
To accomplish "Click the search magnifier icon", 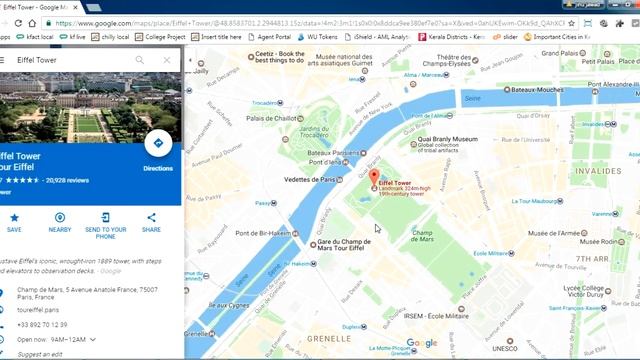I will (140, 60).
